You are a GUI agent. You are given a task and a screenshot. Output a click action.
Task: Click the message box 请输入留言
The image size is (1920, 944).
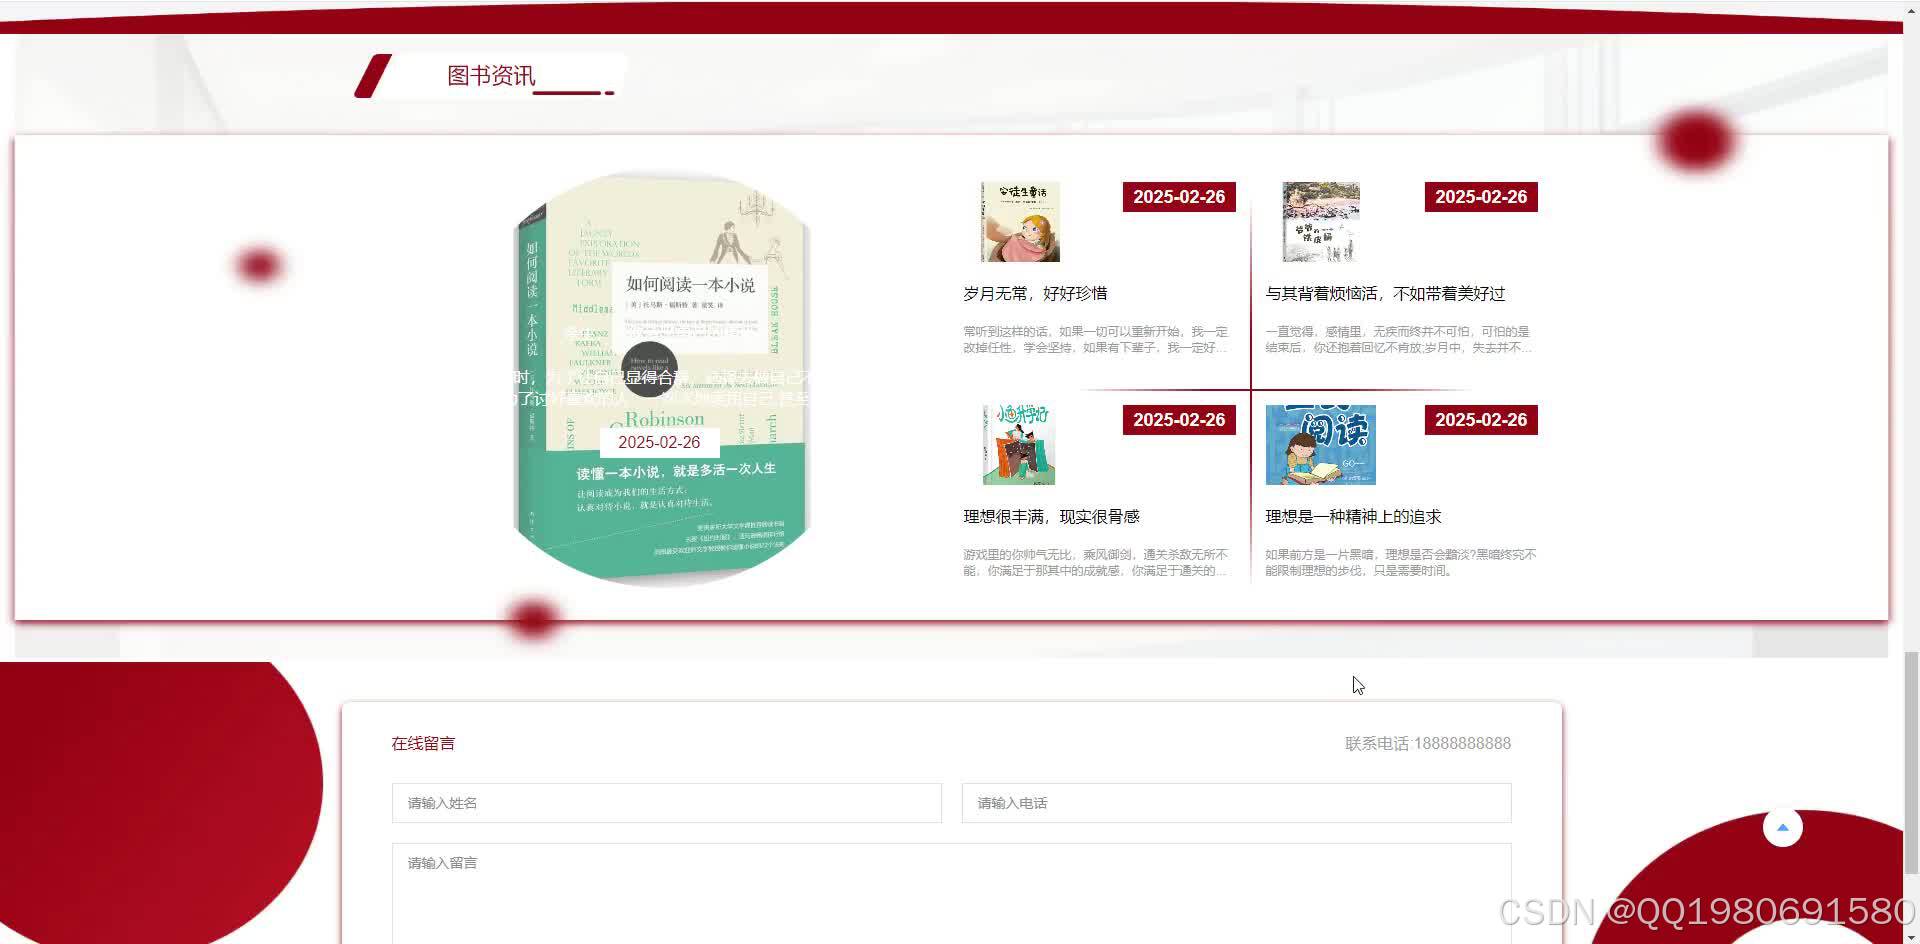tap(950, 890)
